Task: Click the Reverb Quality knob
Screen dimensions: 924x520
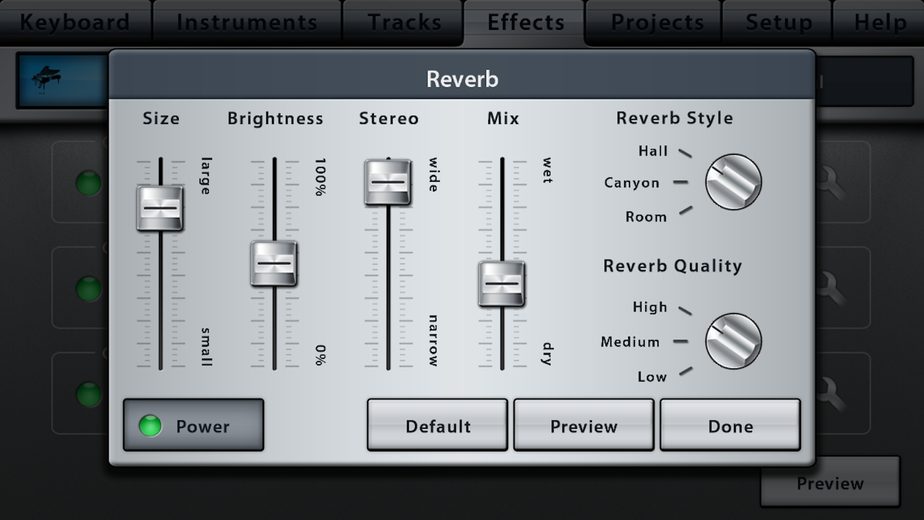Action: coord(734,341)
